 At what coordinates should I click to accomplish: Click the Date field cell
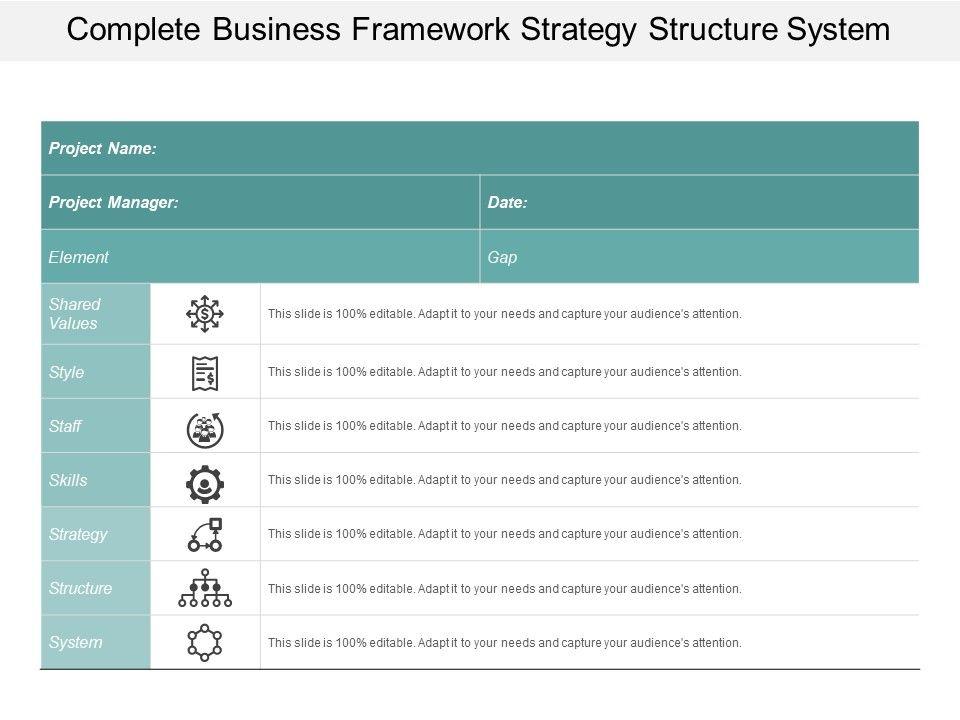[x=699, y=202]
